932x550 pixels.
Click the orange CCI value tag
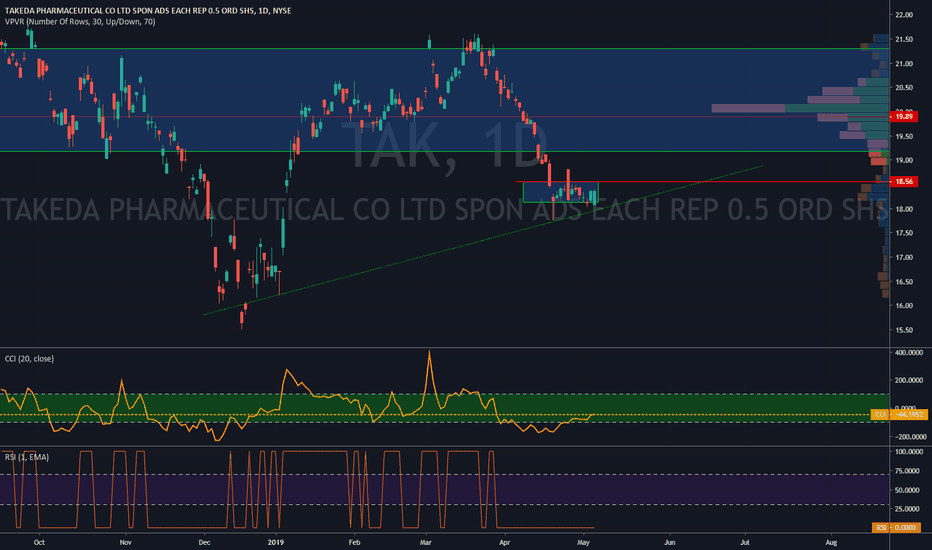(x=899, y=414)
